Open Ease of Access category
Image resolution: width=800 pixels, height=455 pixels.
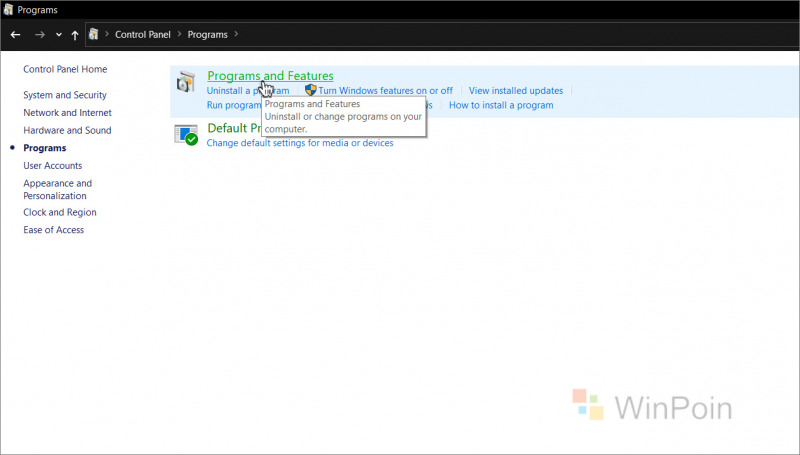[x=54, y=230]
